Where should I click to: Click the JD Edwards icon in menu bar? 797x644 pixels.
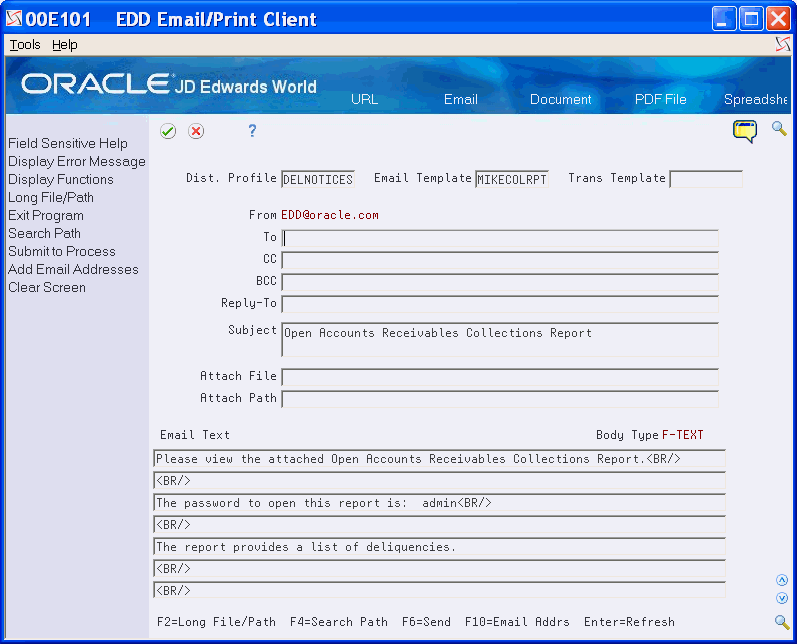[x=783, y=45]
